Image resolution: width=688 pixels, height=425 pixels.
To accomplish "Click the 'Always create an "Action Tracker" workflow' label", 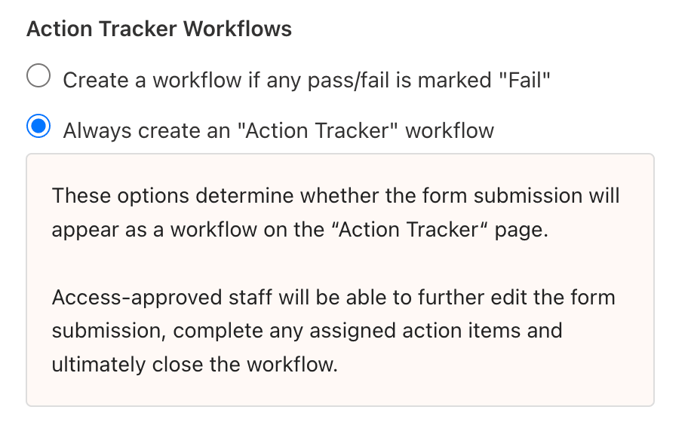I will (278, 130).
